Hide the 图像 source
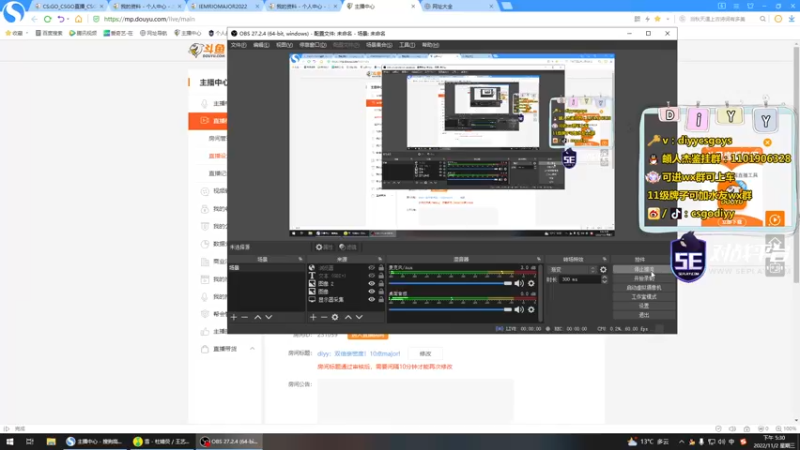This screenshot has height=450, width=800. (x=371, y=291)
